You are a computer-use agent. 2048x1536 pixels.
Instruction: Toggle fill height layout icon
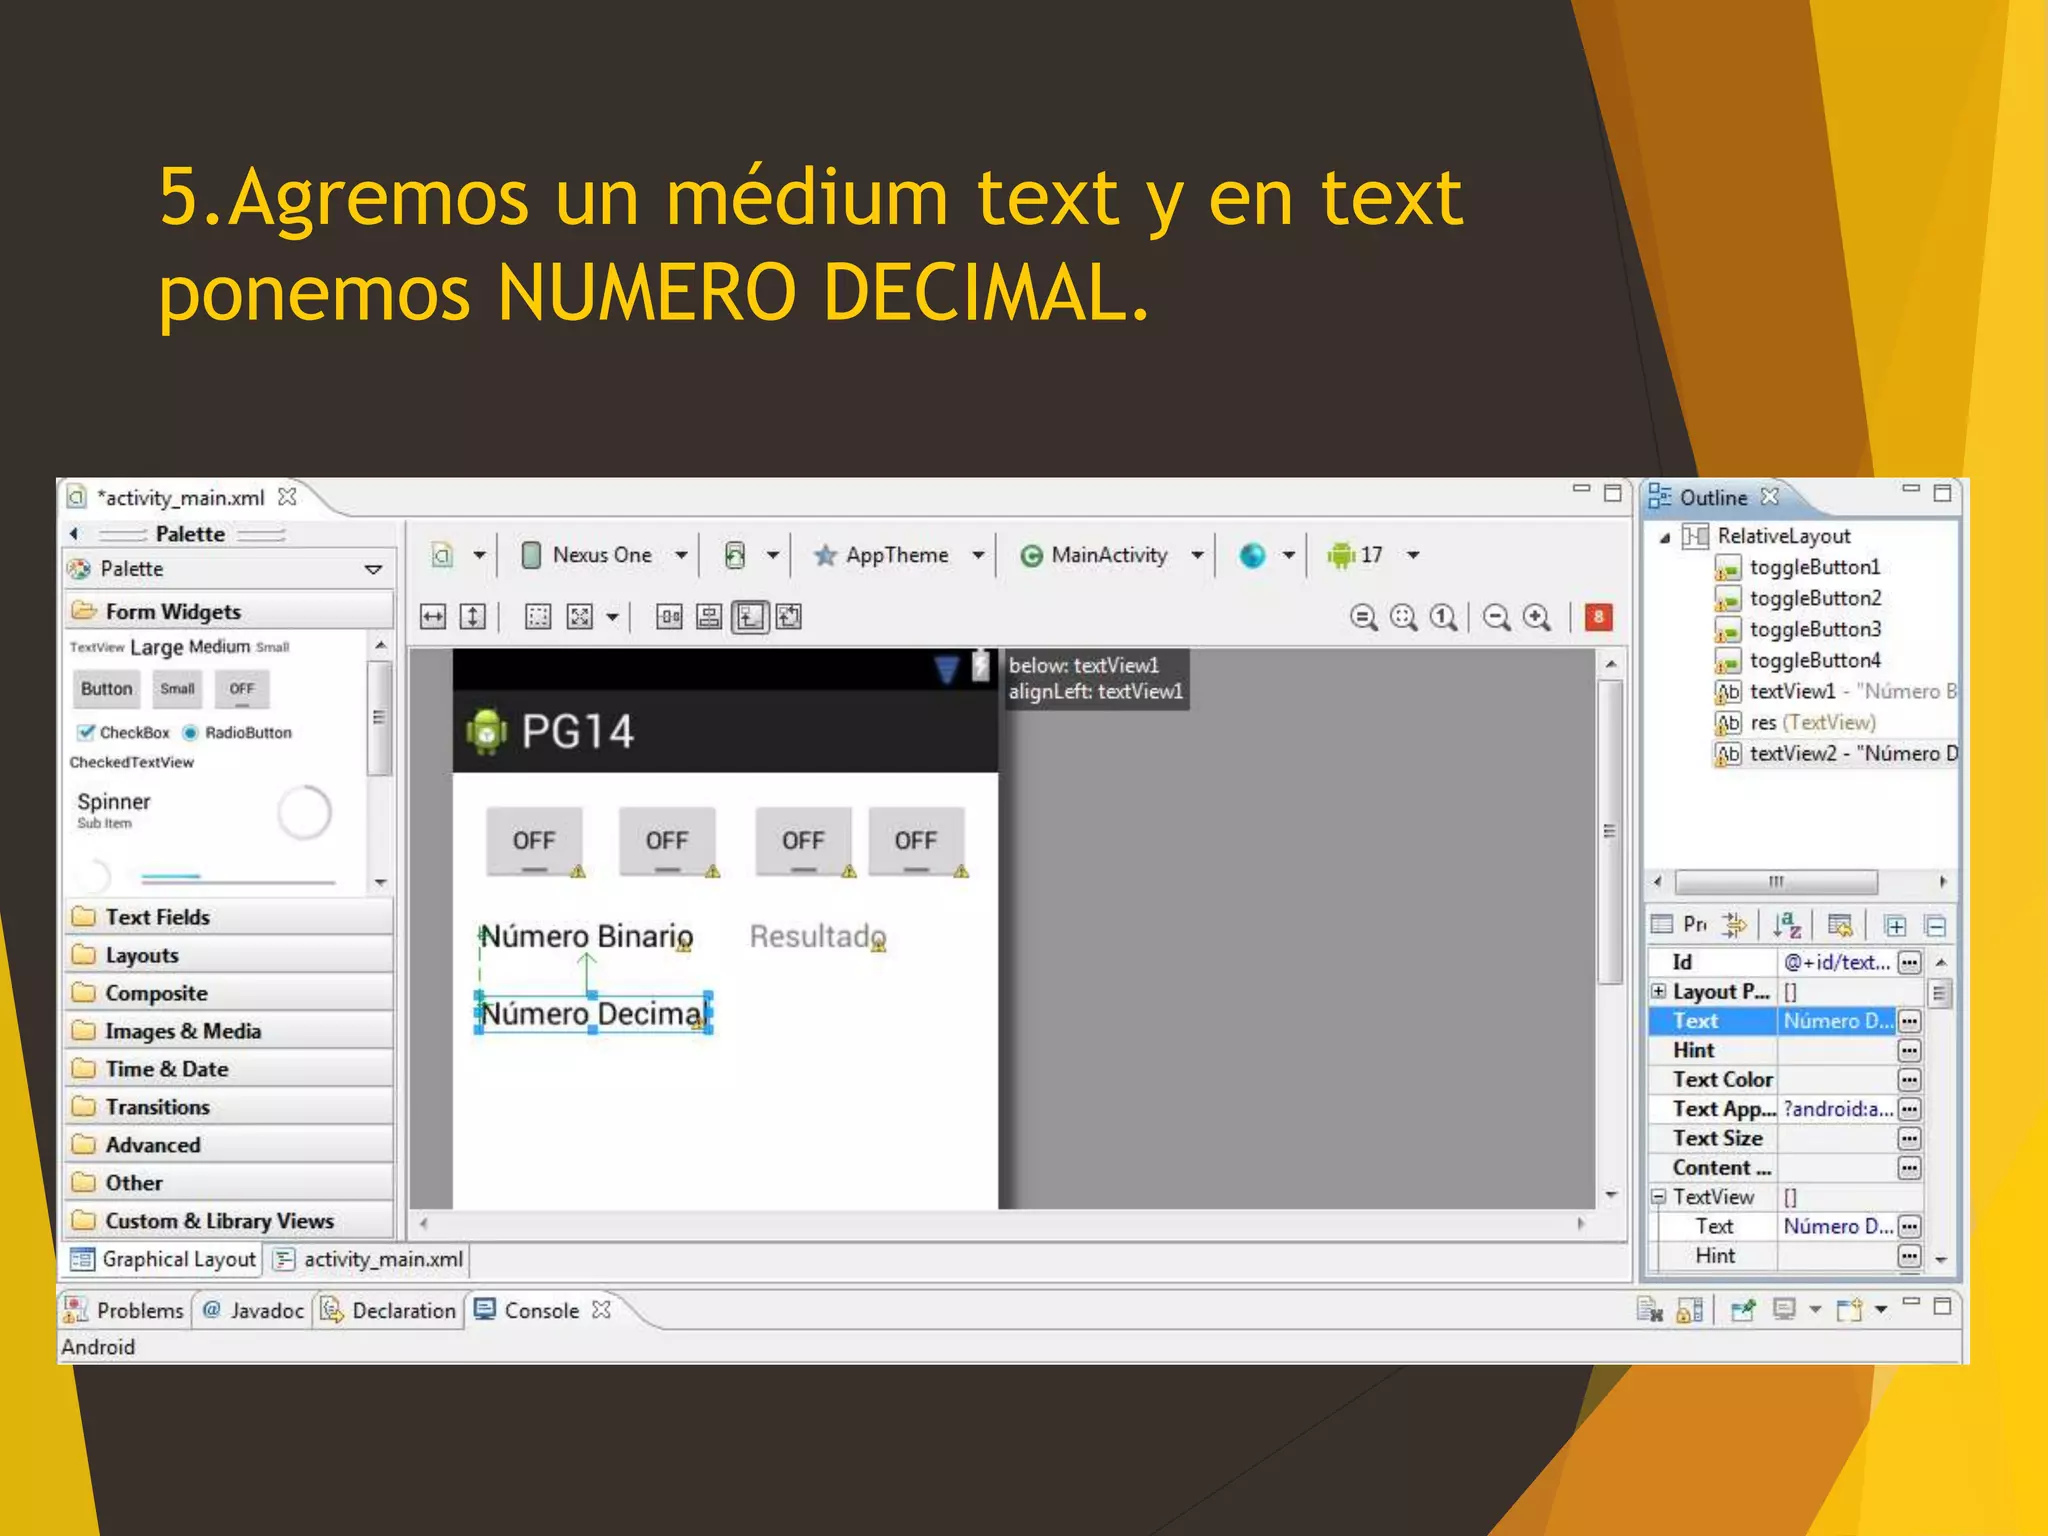click(x=473, y=617)
